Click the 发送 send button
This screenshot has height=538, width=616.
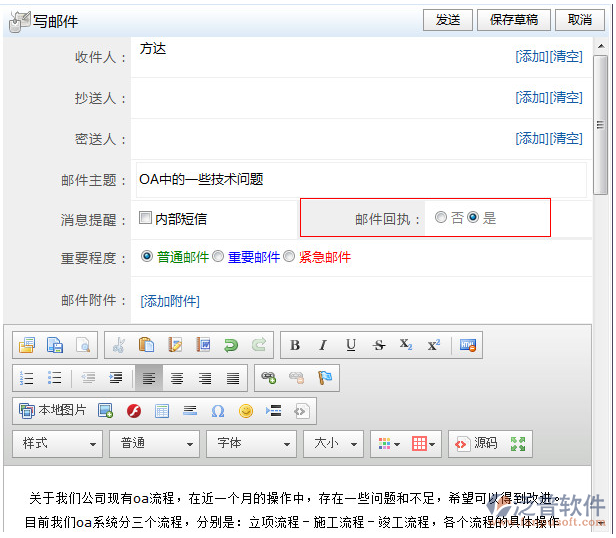coord(448,20)
